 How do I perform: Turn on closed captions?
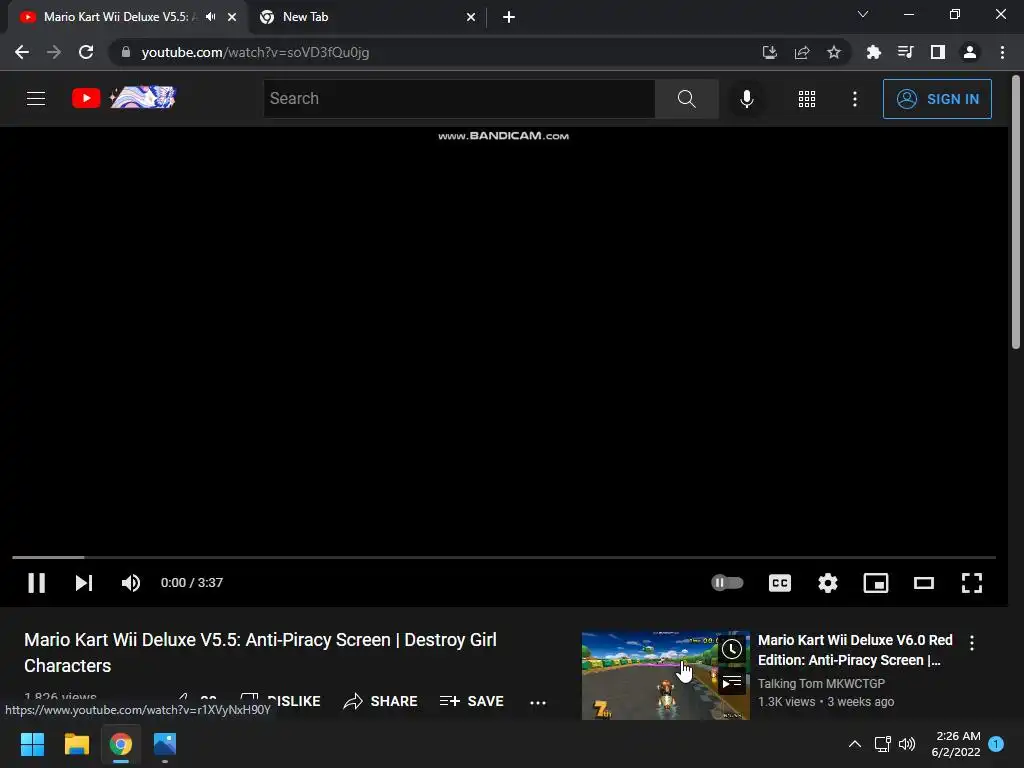coord(780,583)
